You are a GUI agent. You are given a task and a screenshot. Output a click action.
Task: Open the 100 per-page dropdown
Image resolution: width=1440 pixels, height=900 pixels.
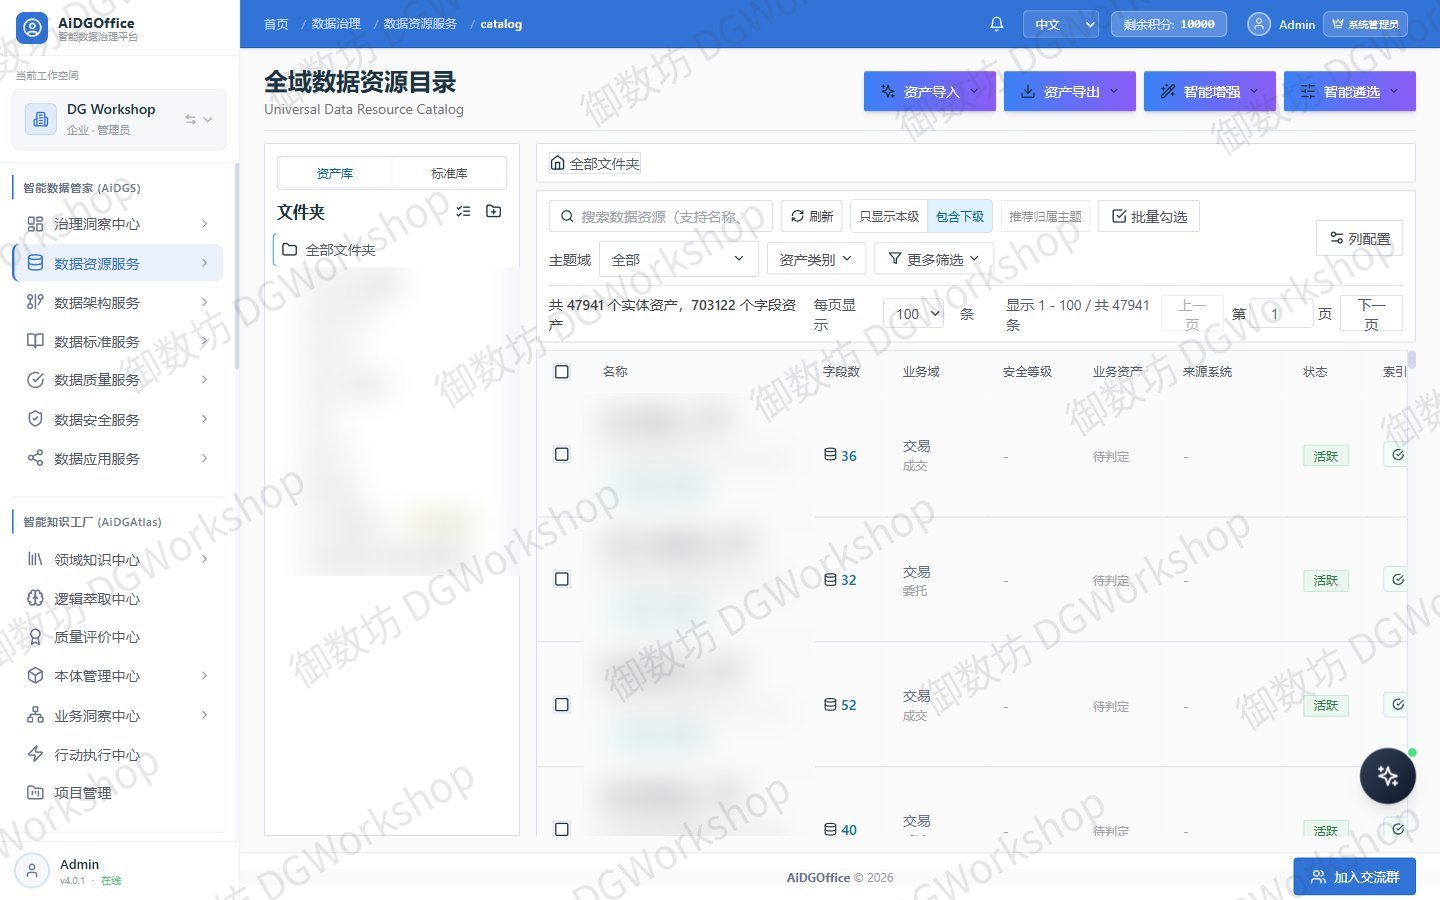coord(914,313)
